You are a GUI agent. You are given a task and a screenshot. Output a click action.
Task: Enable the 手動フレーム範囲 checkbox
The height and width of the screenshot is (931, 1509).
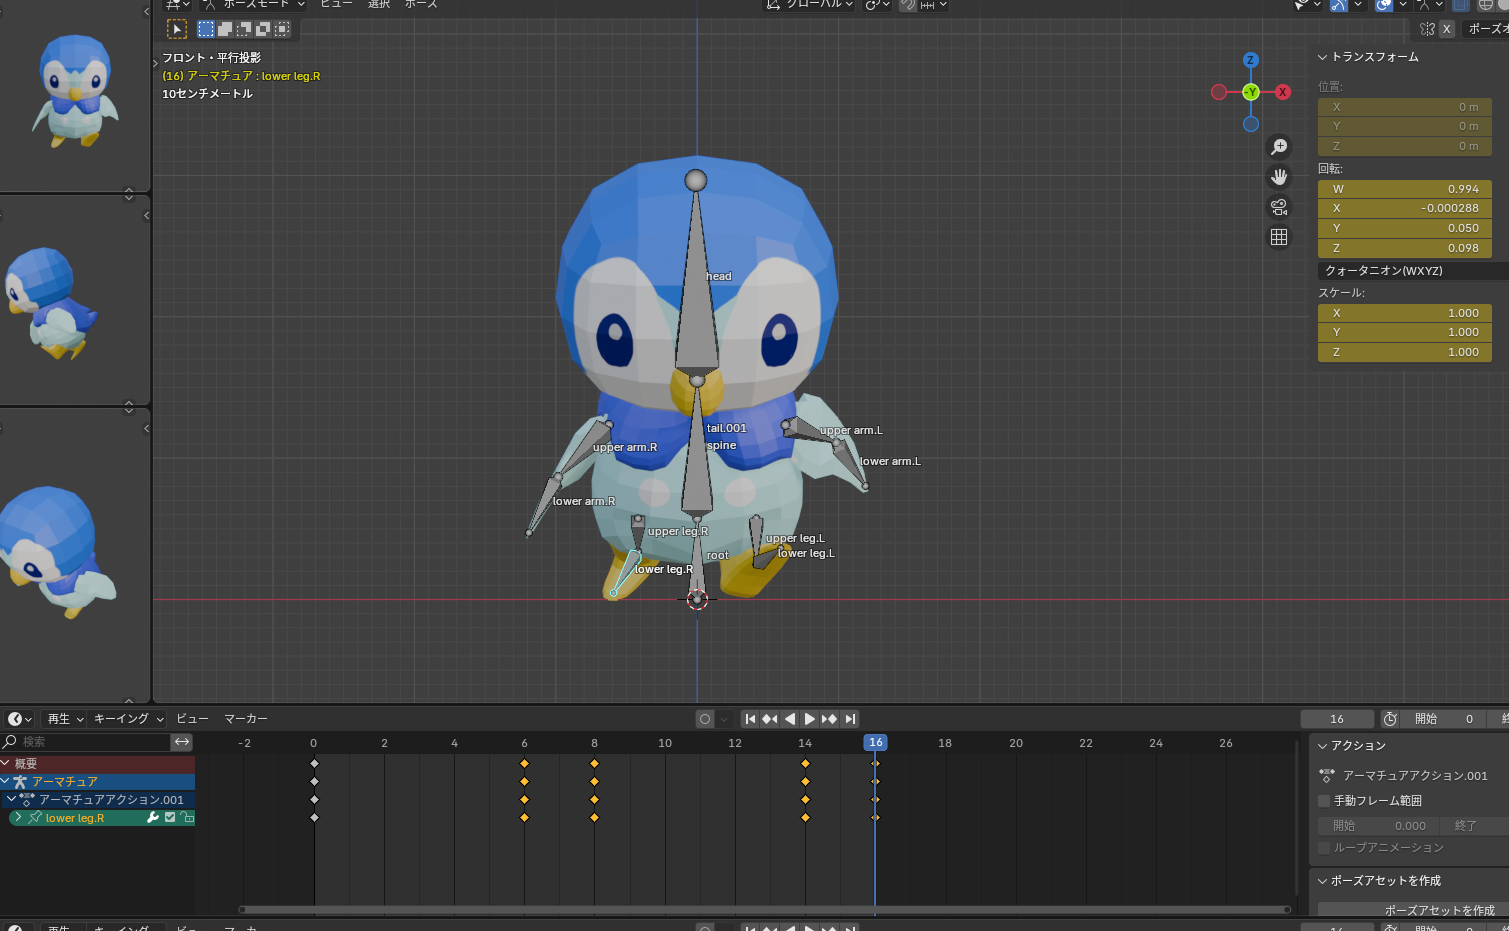(x=1324, y=801)
